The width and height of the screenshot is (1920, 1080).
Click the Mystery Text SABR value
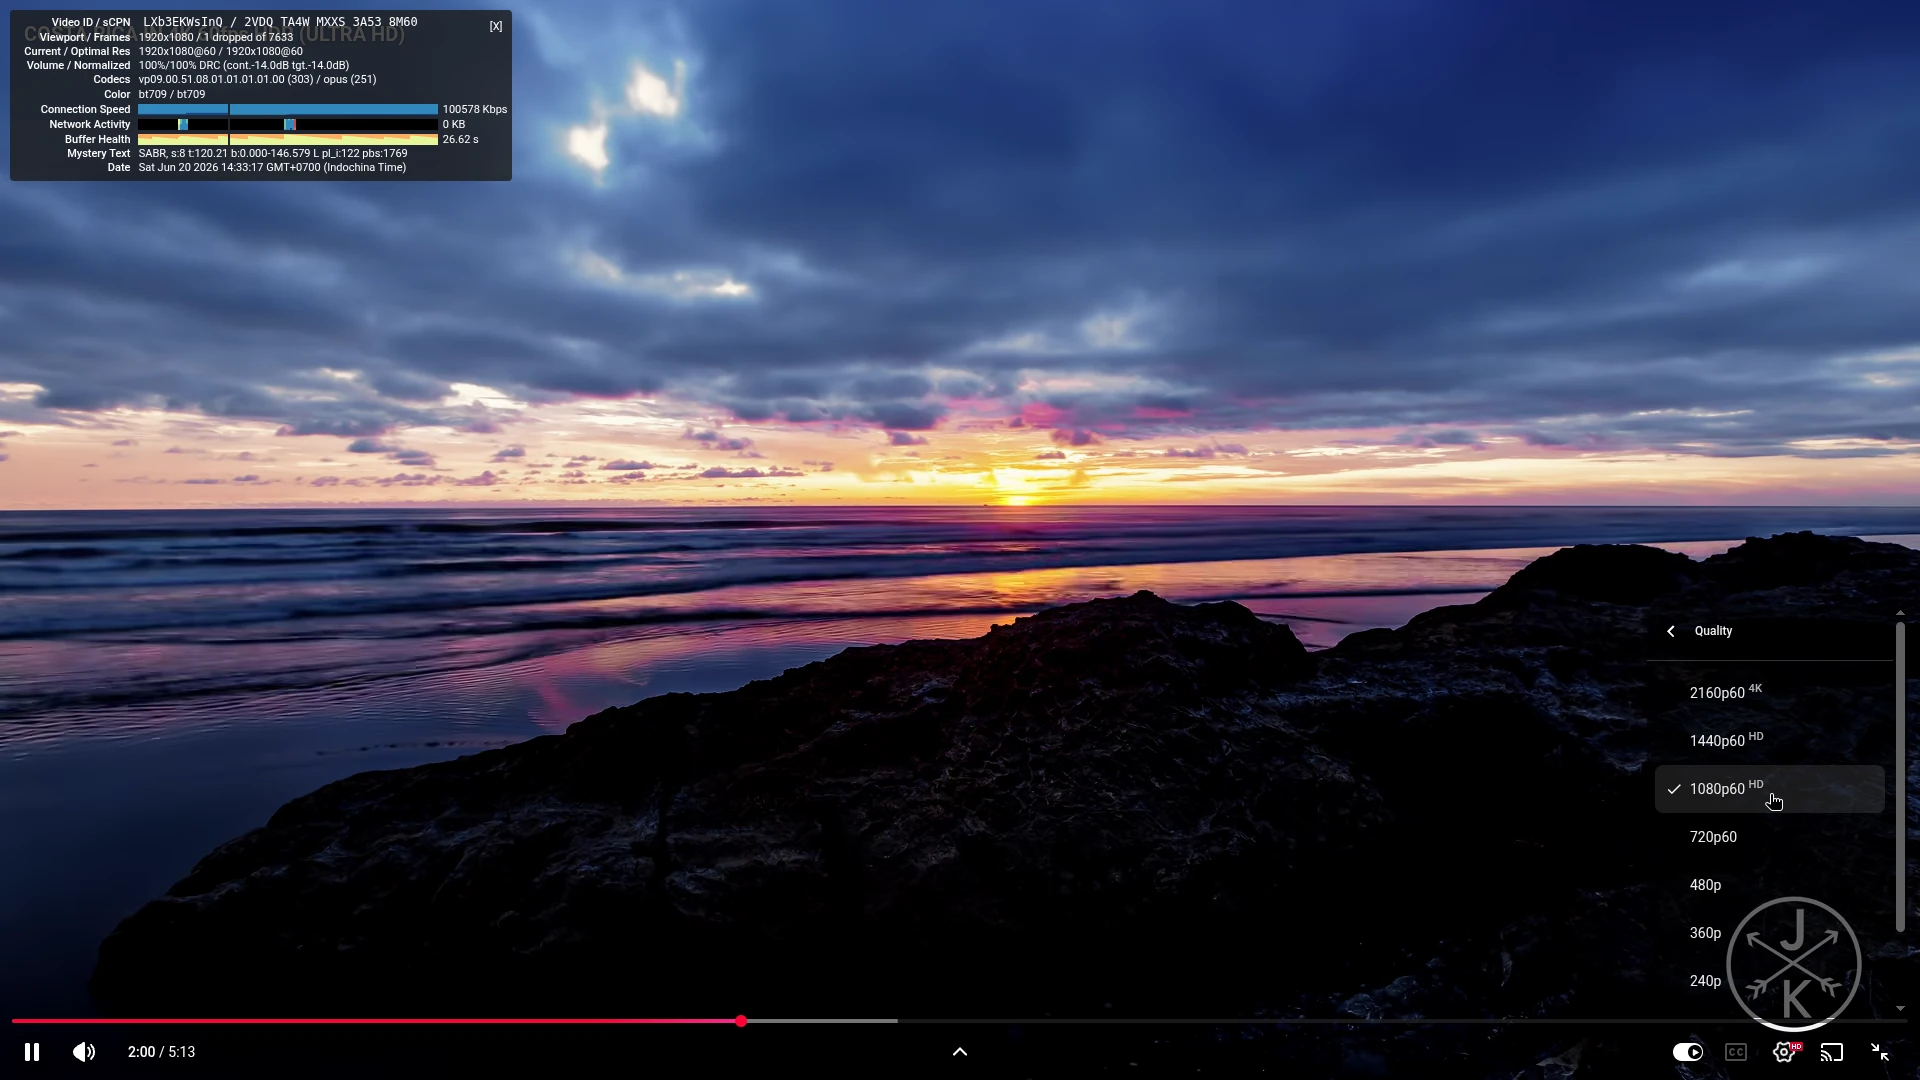[273, 153]
